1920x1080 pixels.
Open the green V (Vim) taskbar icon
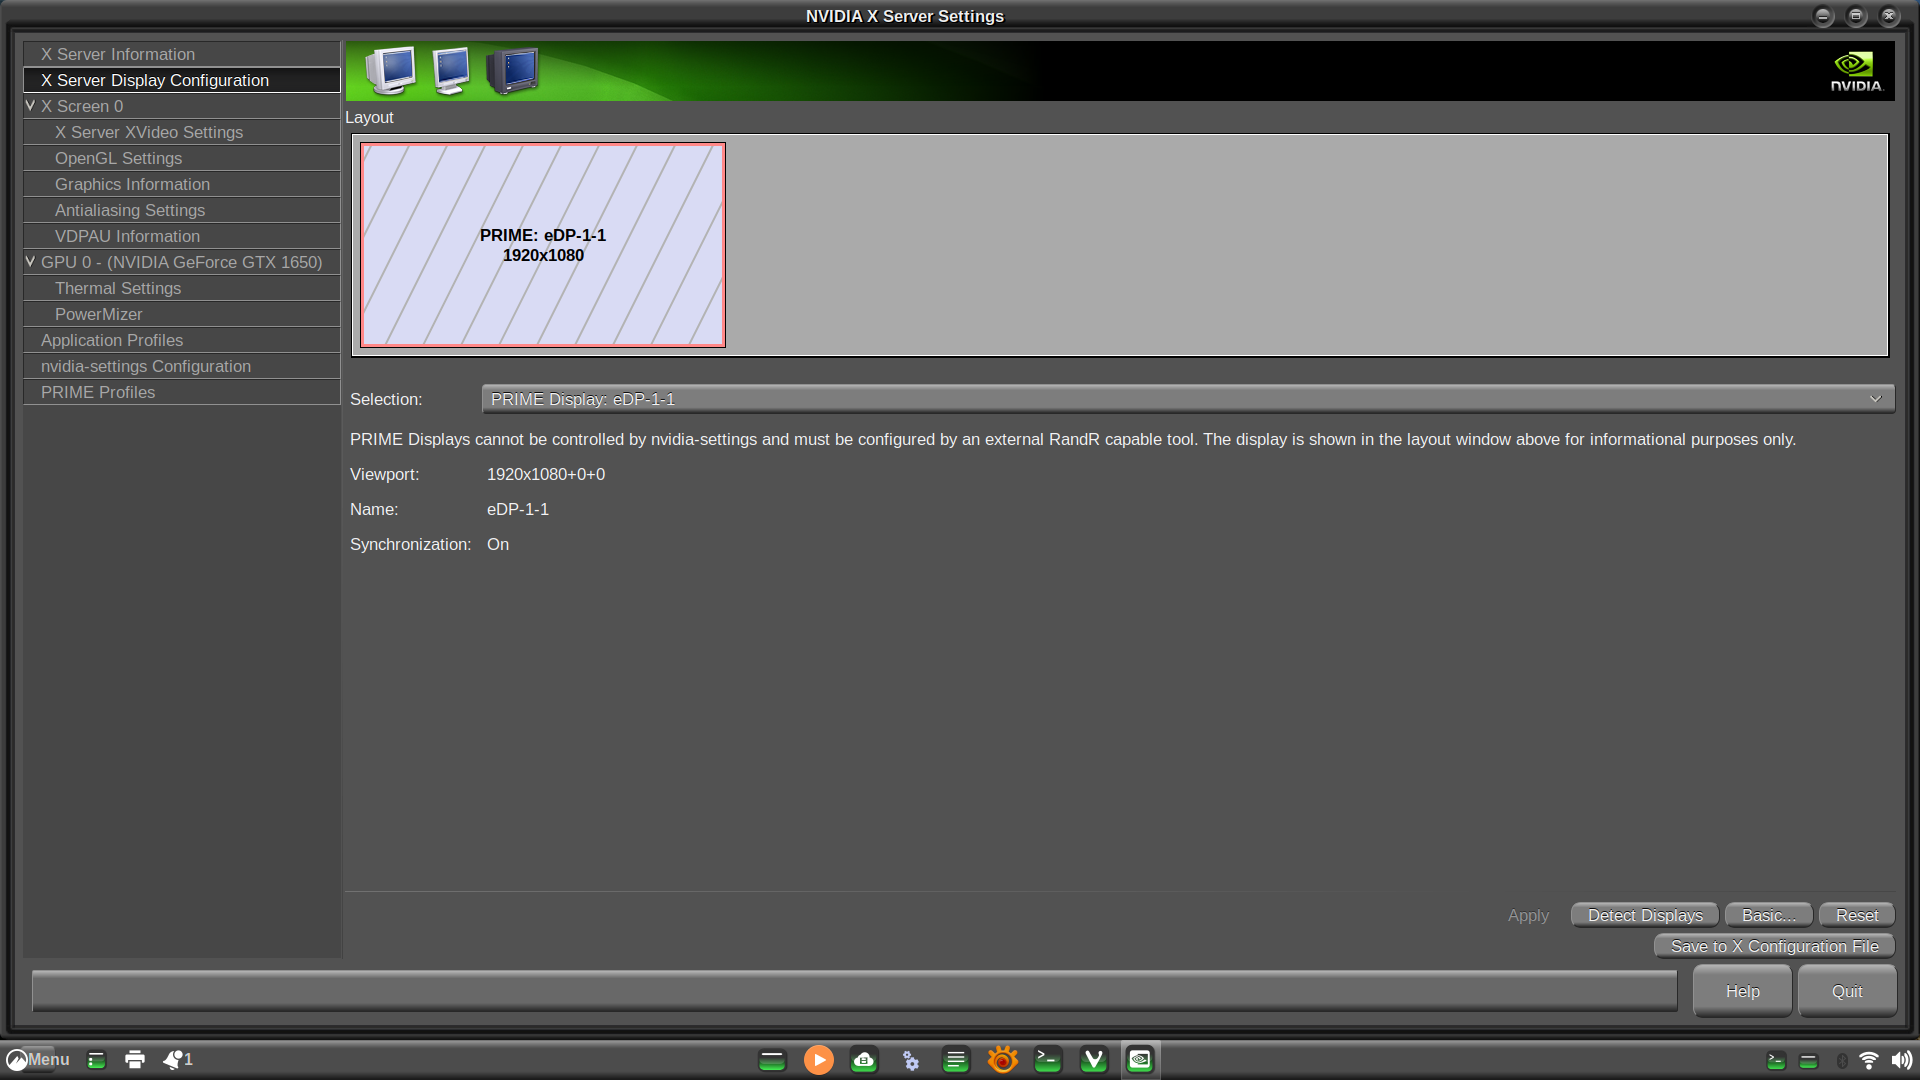pos(1094,1059)
